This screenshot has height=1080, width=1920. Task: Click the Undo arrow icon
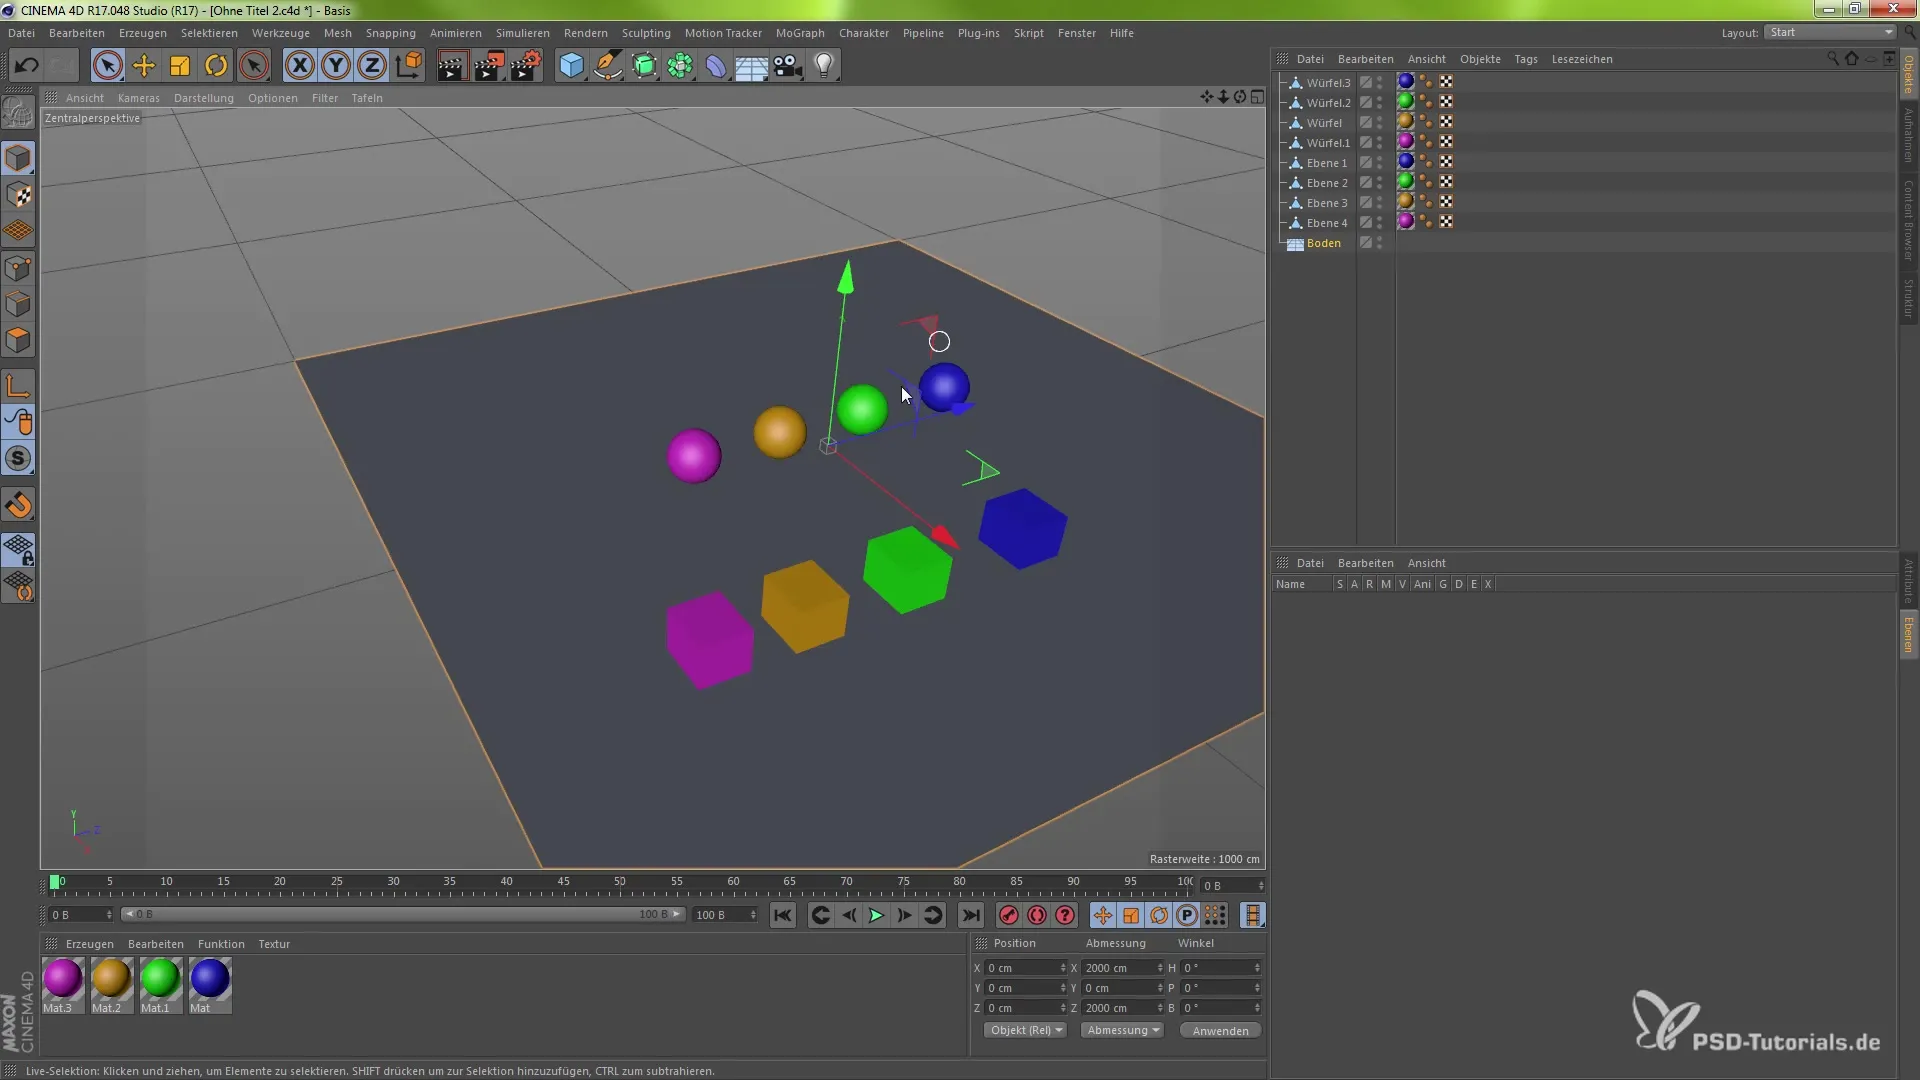click(27, 66)
